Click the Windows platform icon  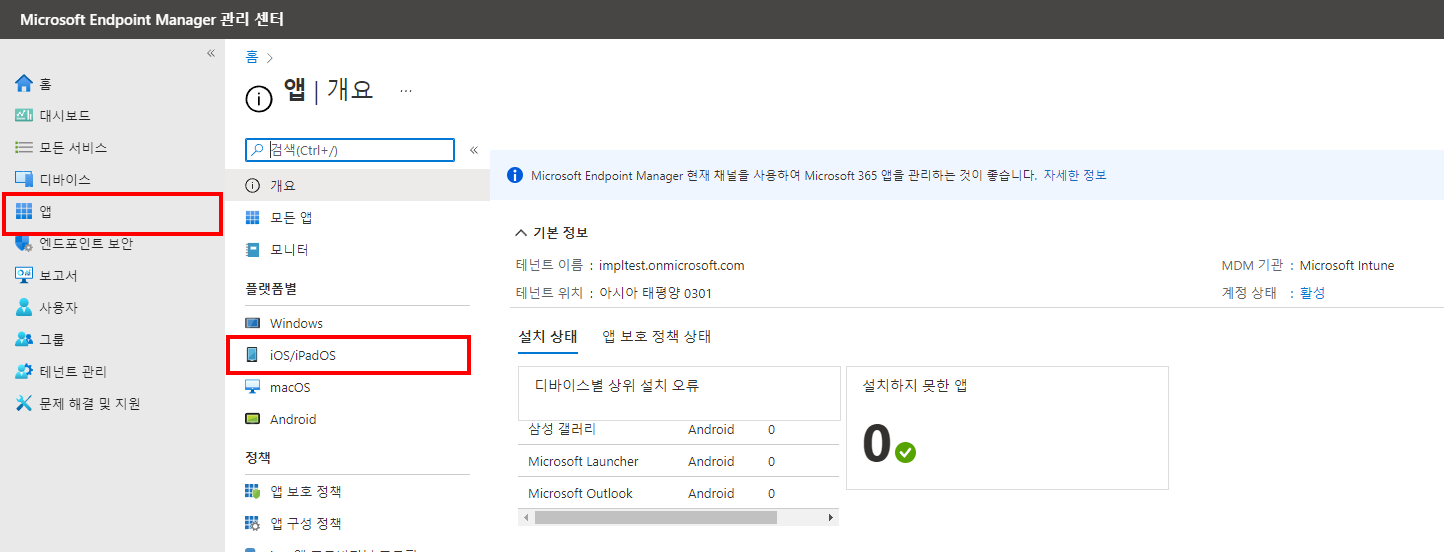[x=253, y=323]
